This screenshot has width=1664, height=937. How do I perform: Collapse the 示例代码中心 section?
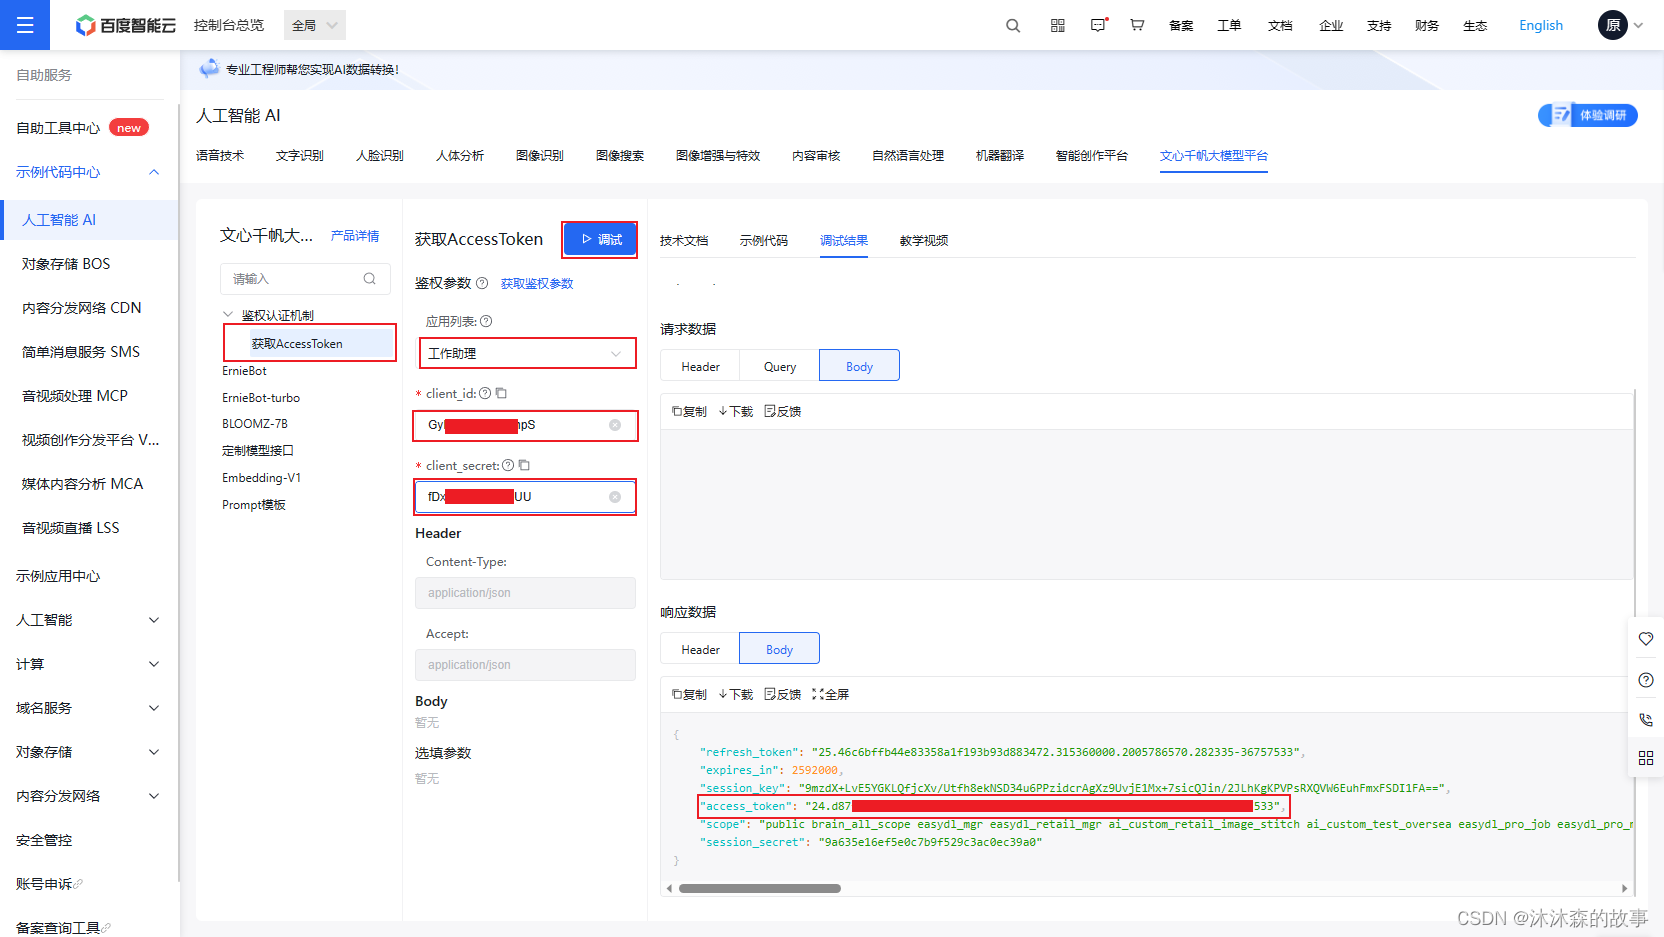(x=154, y=172)
